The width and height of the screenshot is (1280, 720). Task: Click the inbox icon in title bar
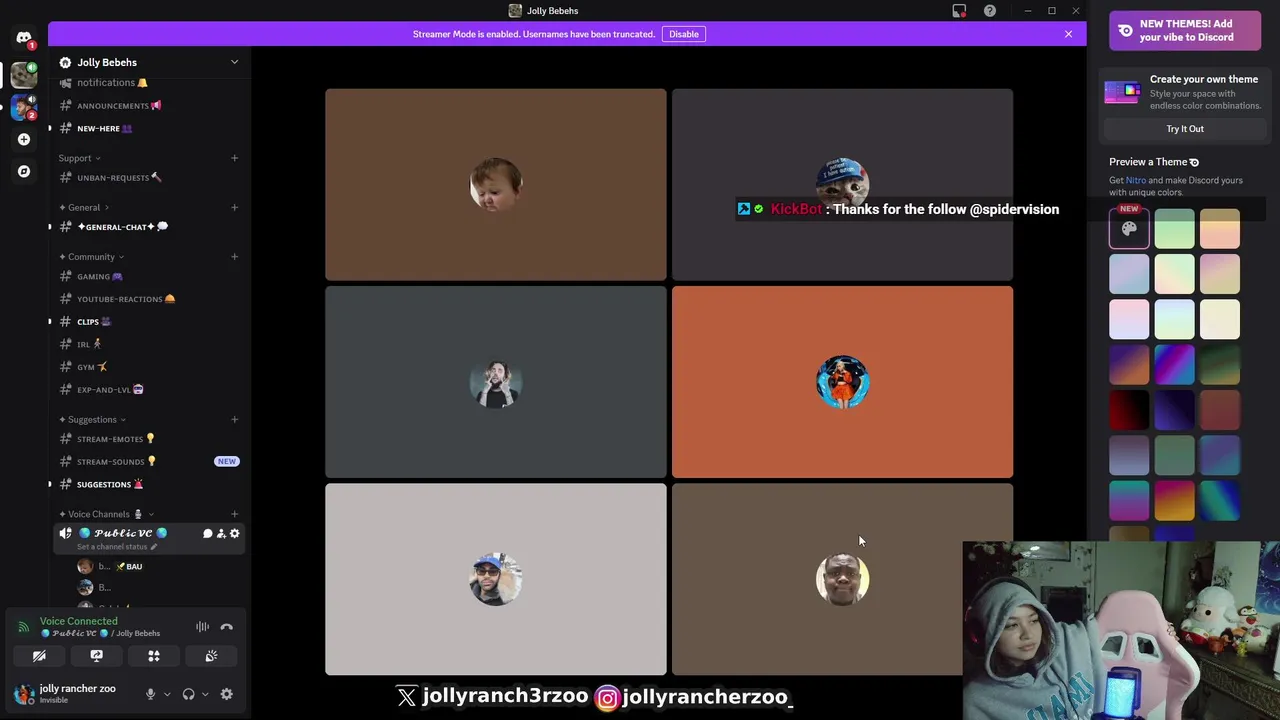coord(959,11)
